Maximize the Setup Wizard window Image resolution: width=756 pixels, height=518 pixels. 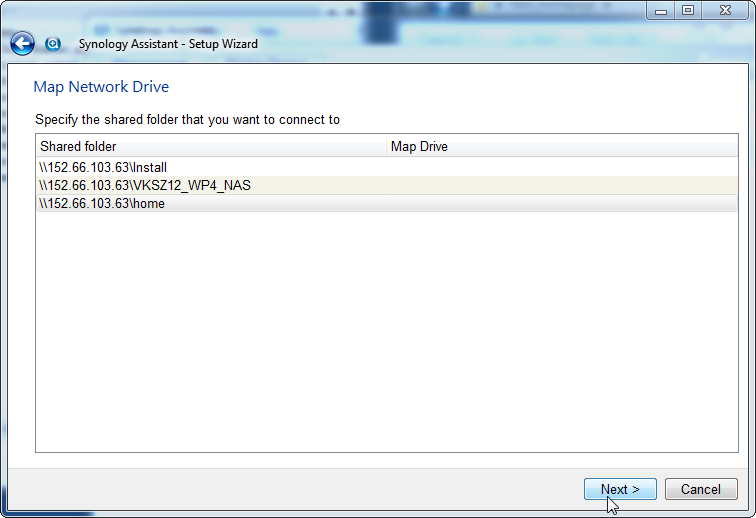pos(688,10)
